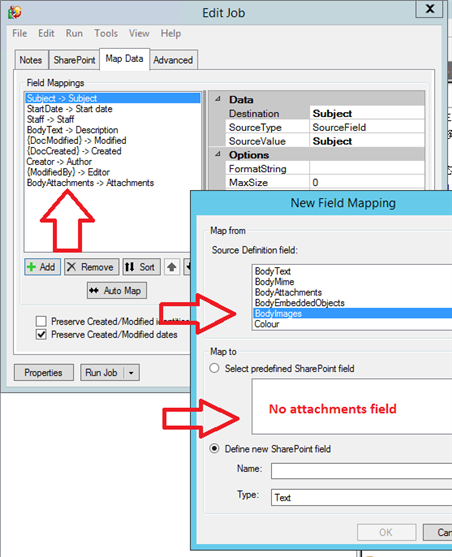Select BodyAttachments in source field list
The width and height of the screenshot is (452, 557).
click(x=288, y=292)
